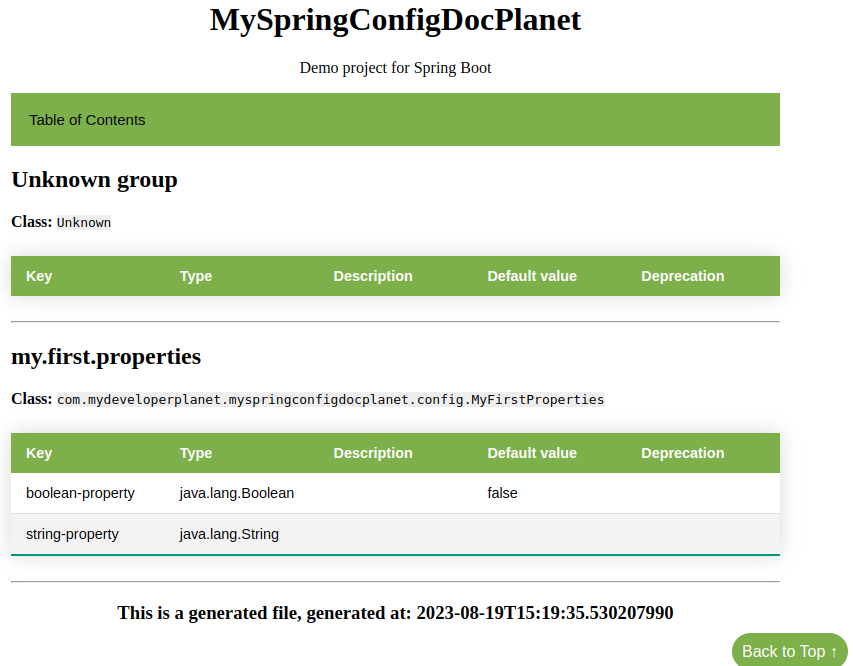Select the MySpringConfigDocPlanet page title

tap(395, 20)
